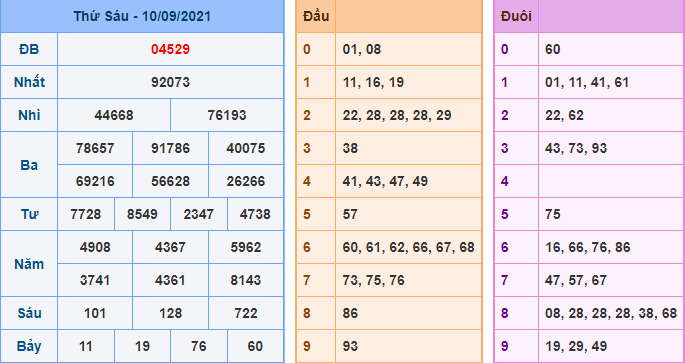Viewport: 685px width, 363px height.
Task: Select third prize number 78657
Action: click(x=95, y=148)
